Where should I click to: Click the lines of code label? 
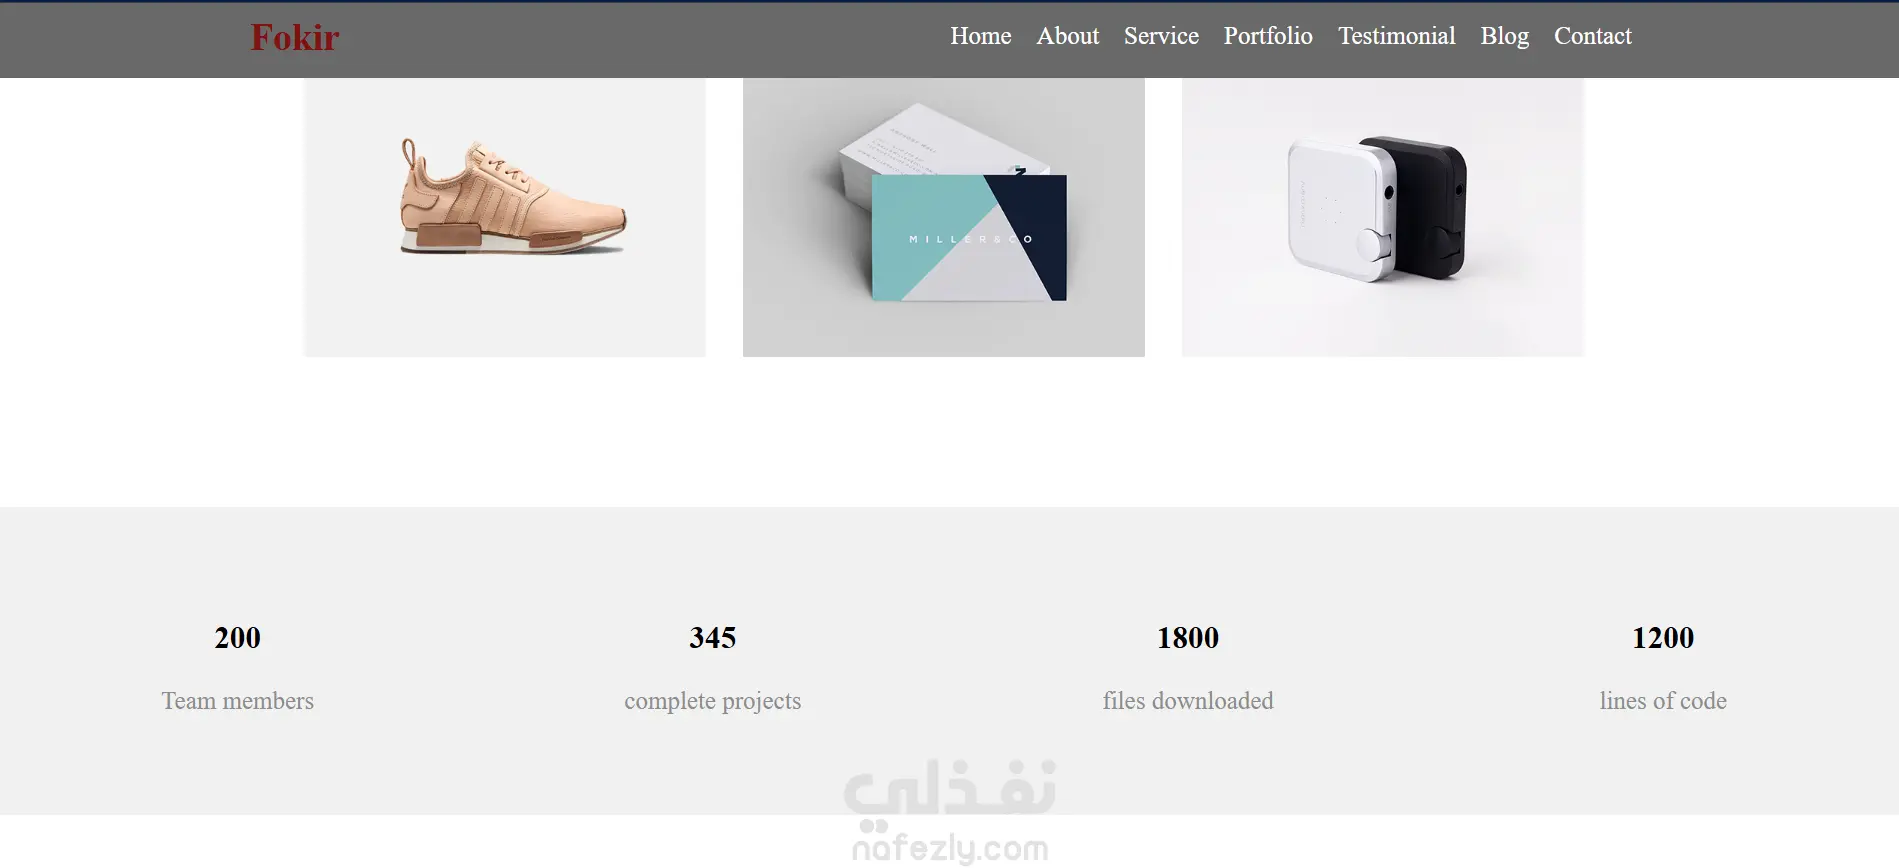pyautogui.click(x=1663, y=701)
